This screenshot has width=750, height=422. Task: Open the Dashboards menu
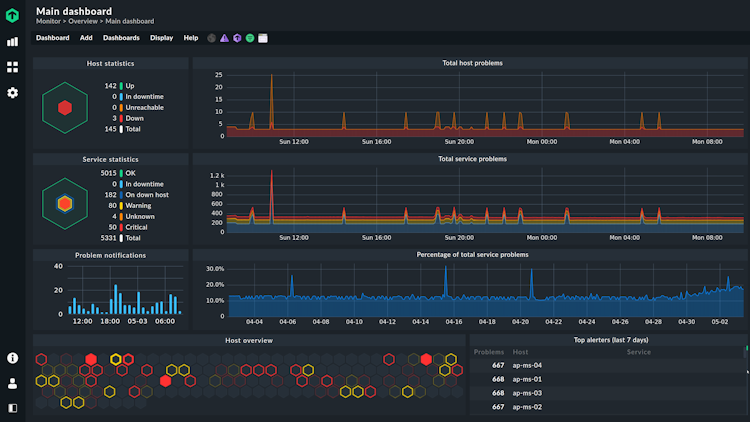(x=121, y=38)
